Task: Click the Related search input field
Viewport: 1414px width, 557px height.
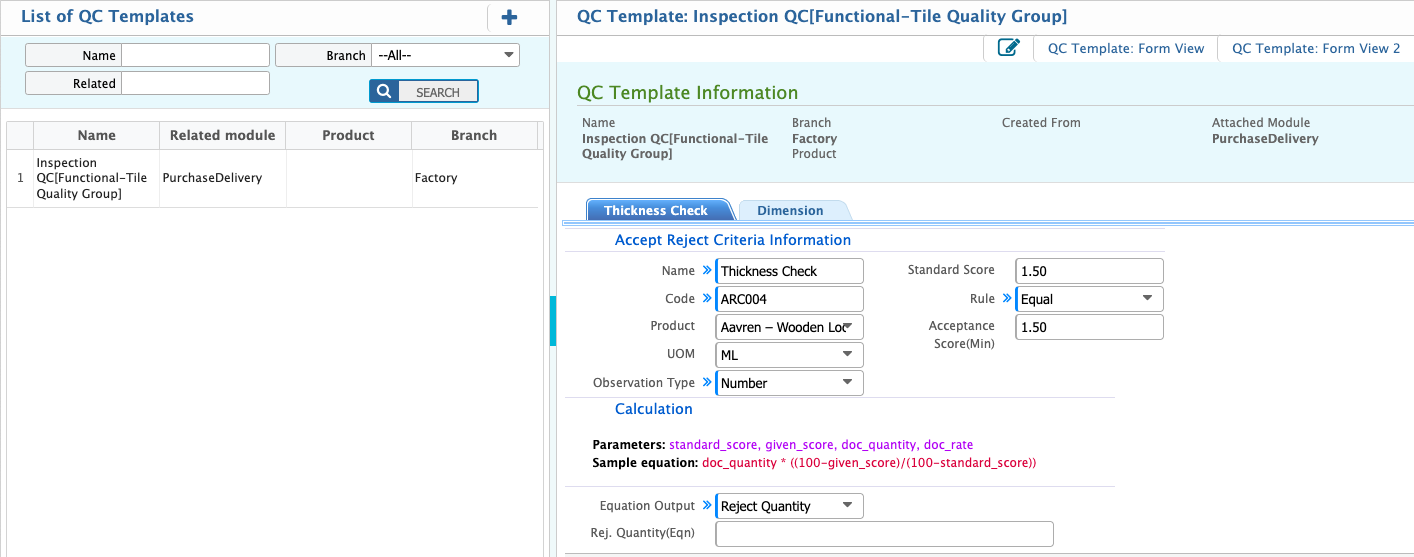Action: [x=195, y=83]
